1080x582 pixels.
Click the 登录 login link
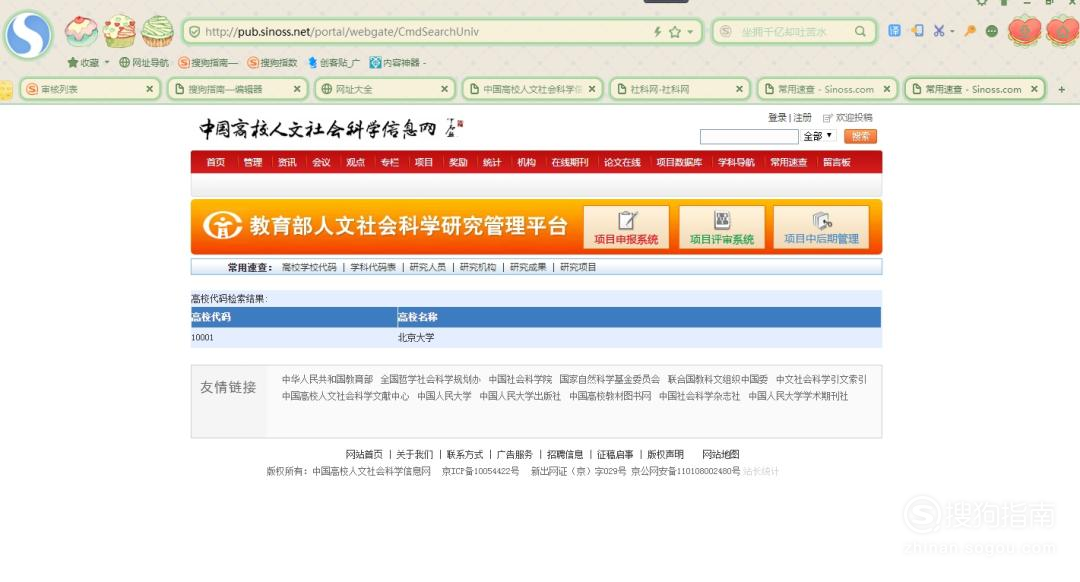pos(777,118)
